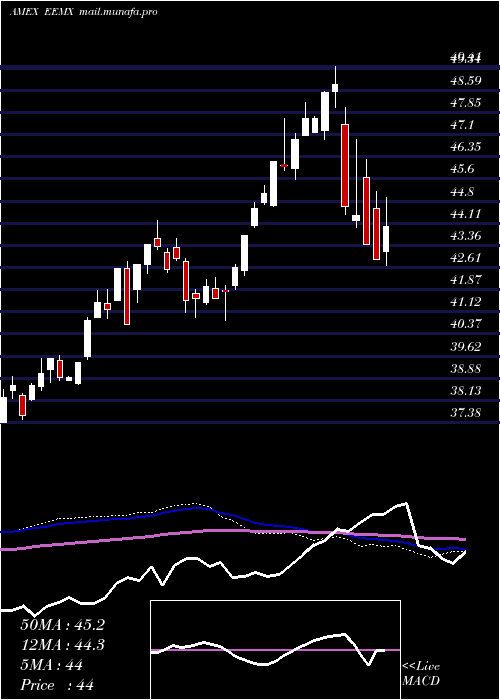
Task: Click the 41.12 price axis label
Action: pos(466,302)
